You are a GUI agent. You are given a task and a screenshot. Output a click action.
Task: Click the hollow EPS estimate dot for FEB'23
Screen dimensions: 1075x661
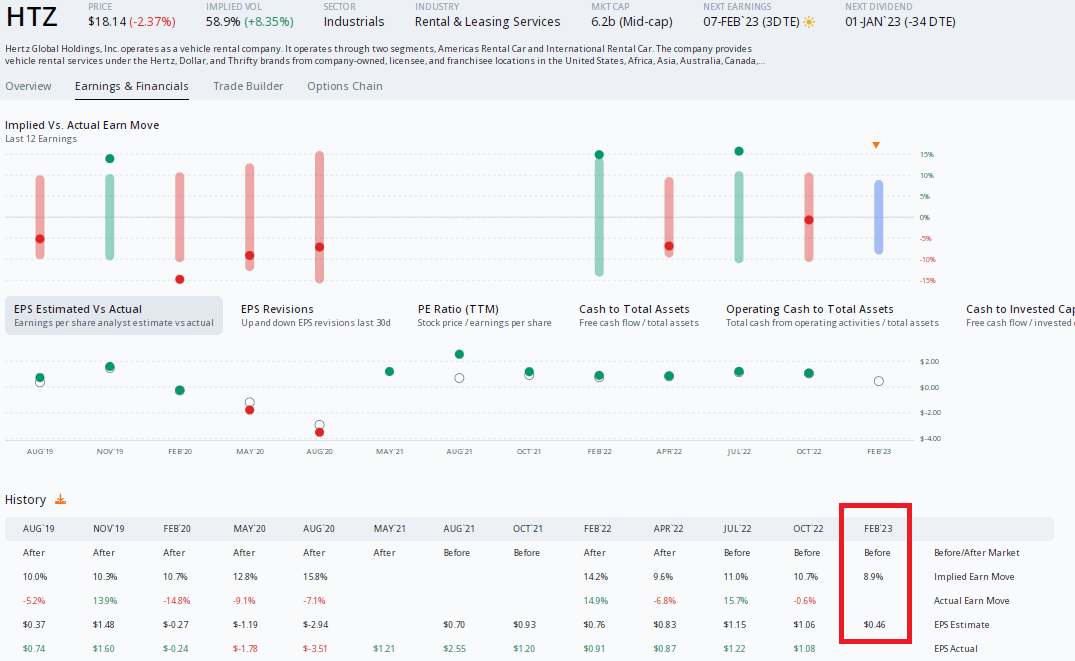click(878, 380)
